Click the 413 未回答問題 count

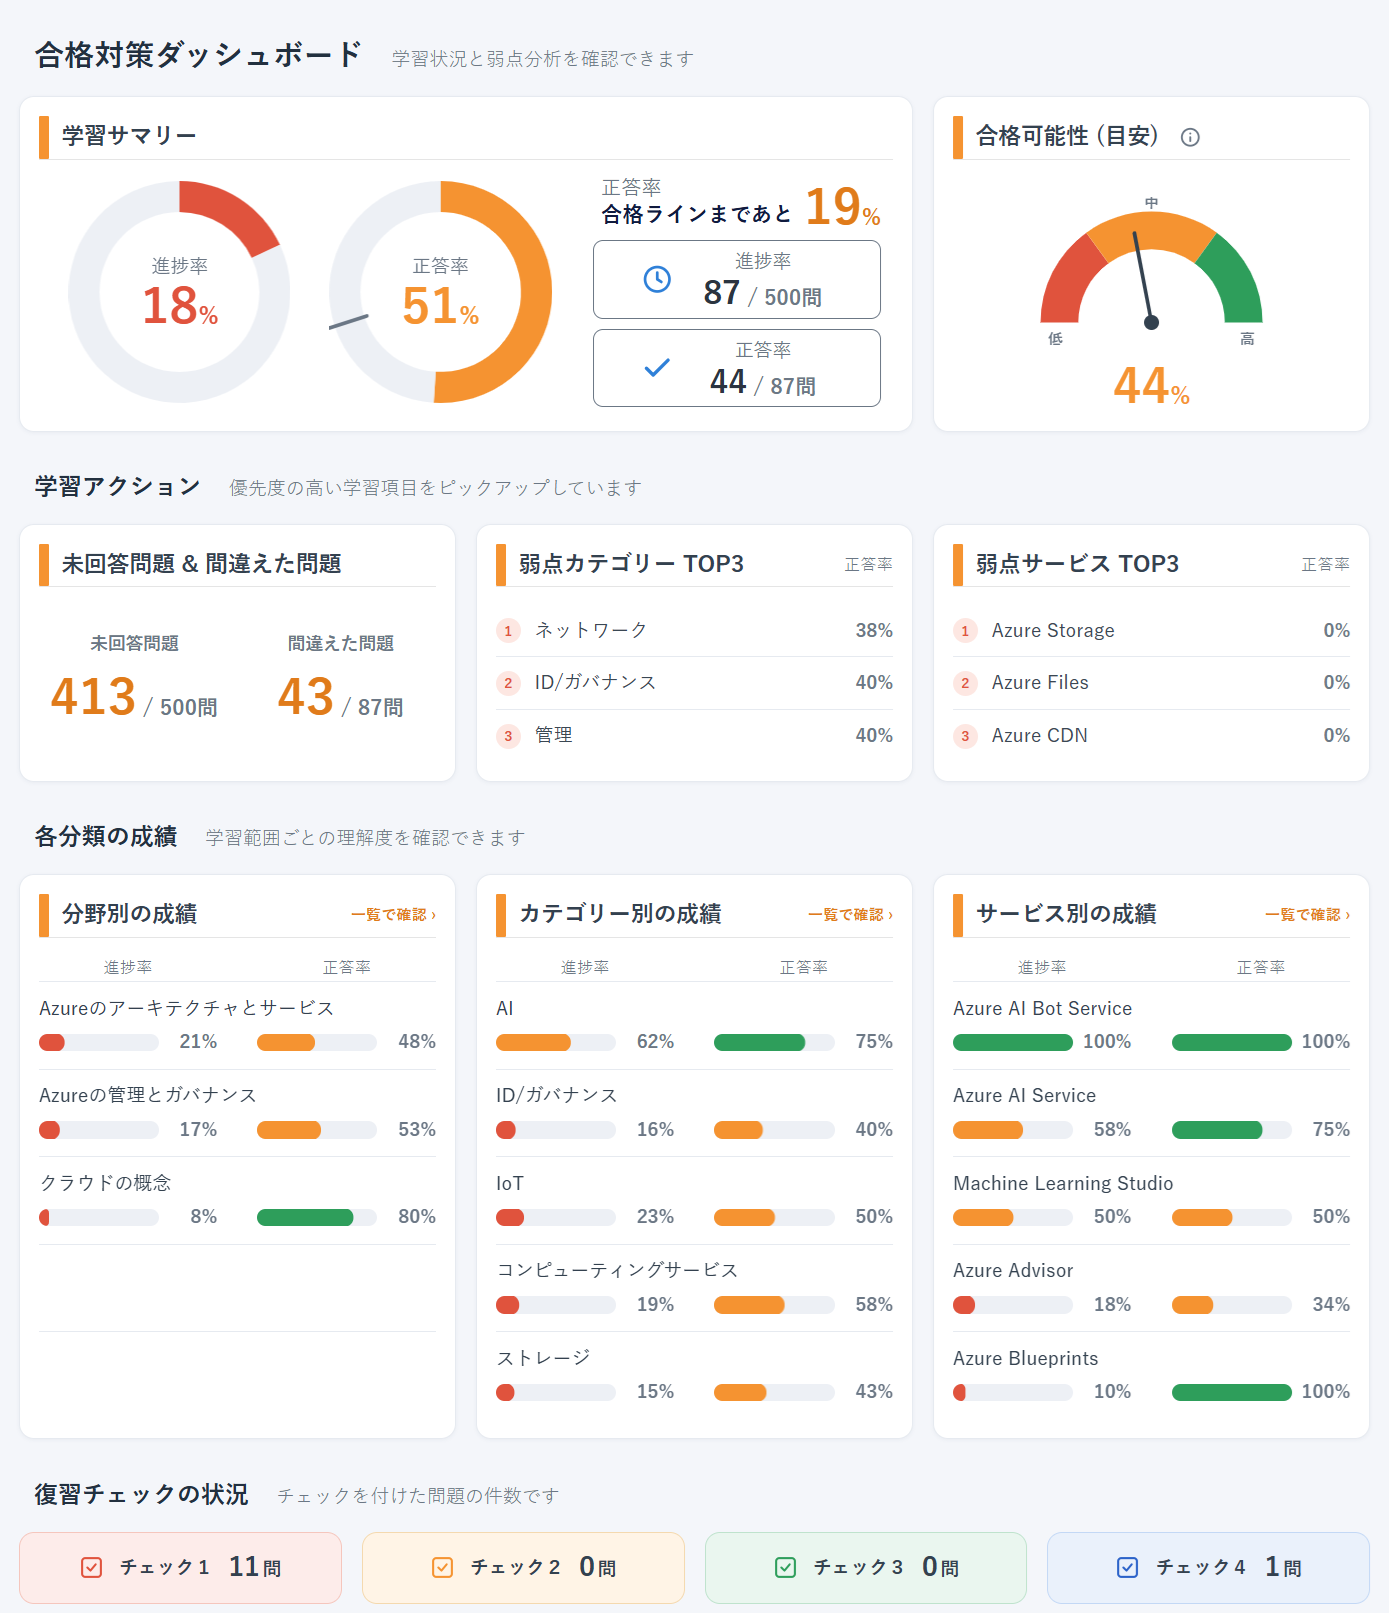pos(93,696)
